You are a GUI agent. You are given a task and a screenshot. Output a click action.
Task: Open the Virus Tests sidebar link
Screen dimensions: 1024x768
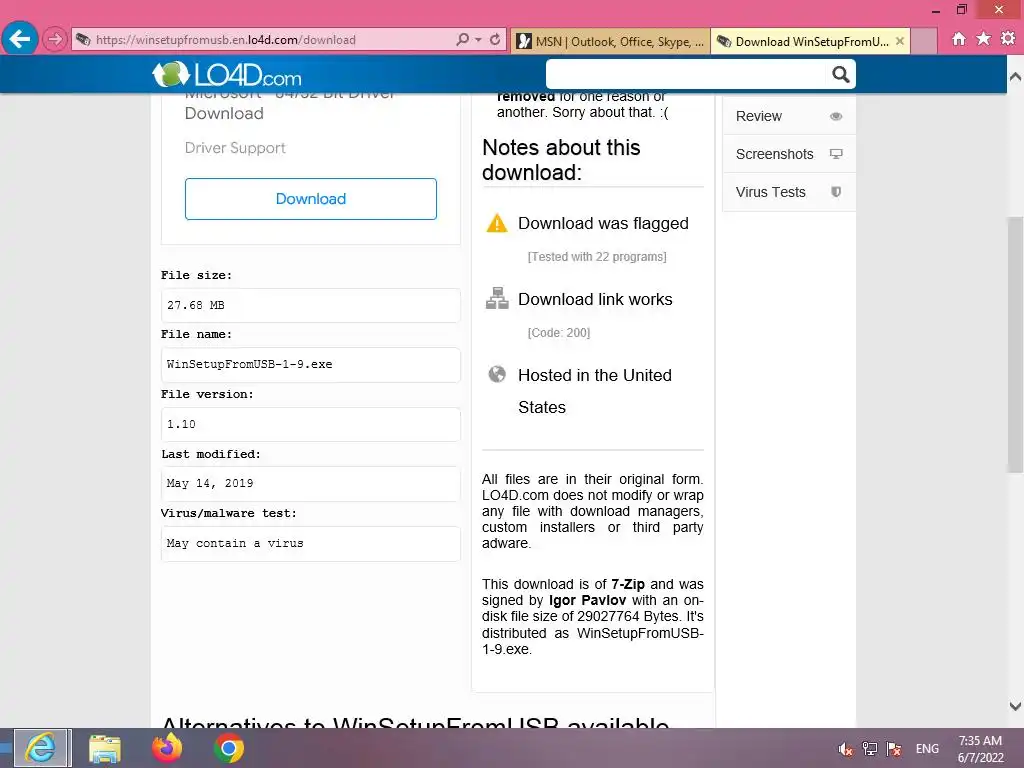point(789,192)
